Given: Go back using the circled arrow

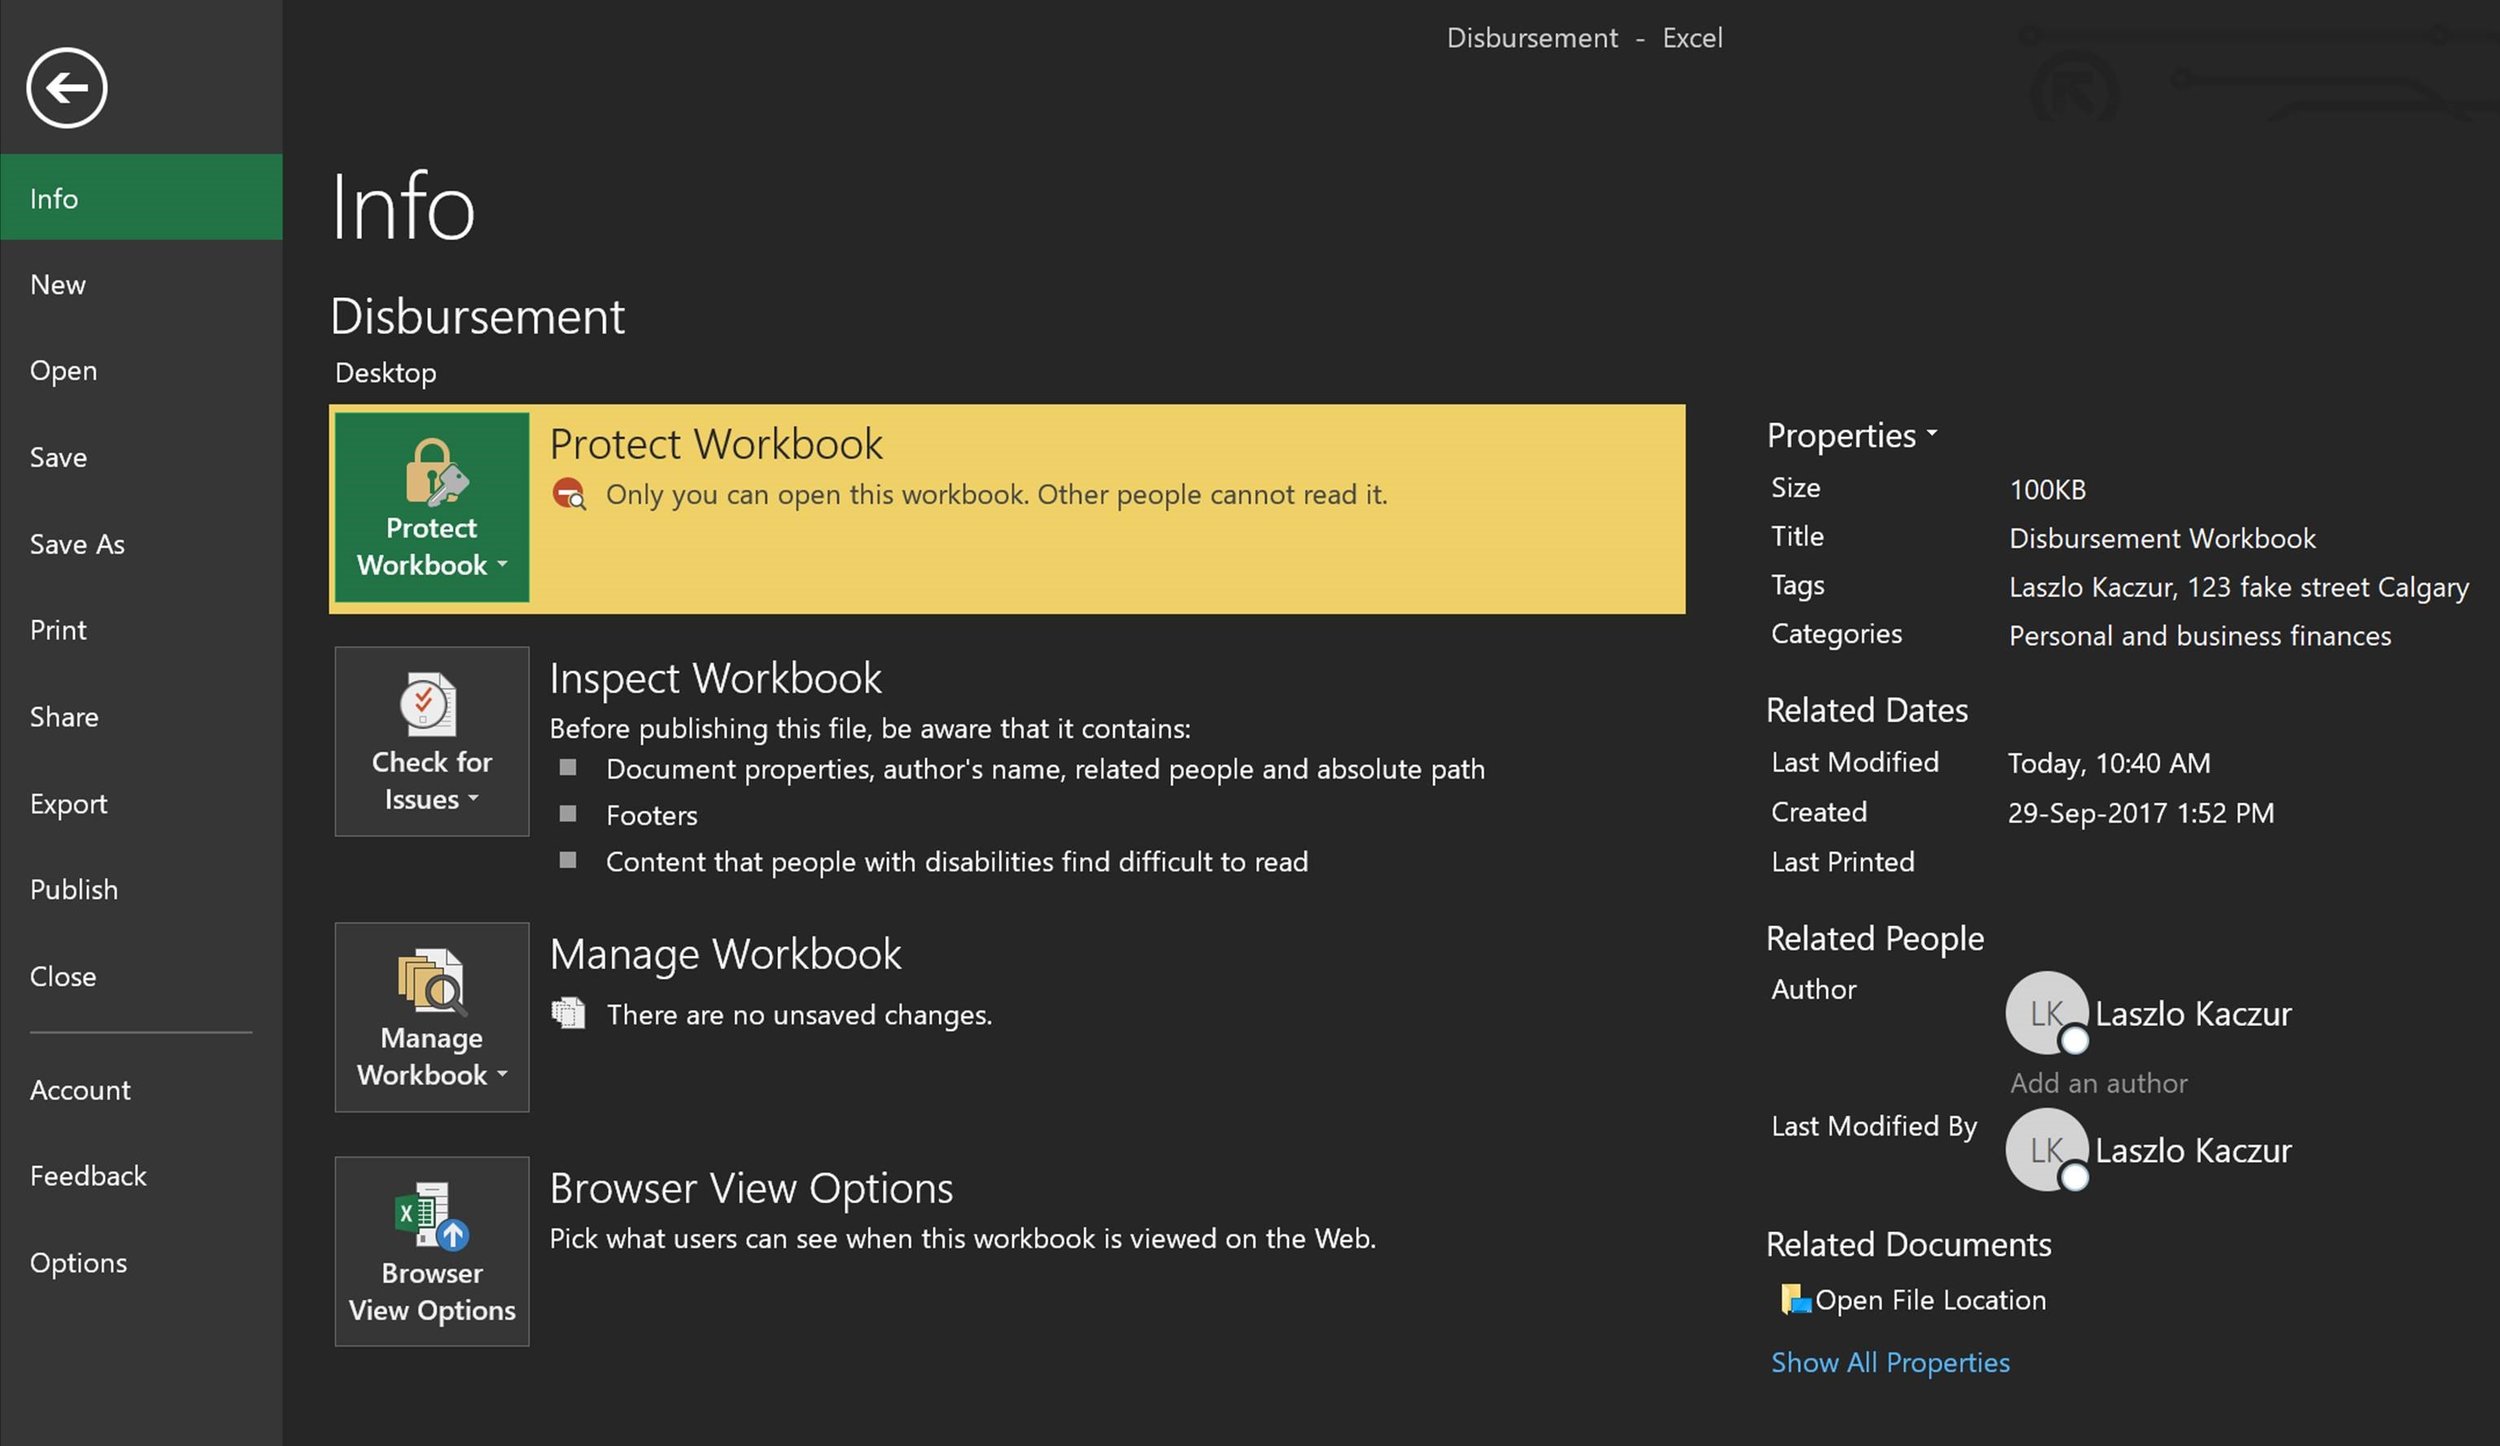Looking at the screenshot, I should click(x=66, y=88).
